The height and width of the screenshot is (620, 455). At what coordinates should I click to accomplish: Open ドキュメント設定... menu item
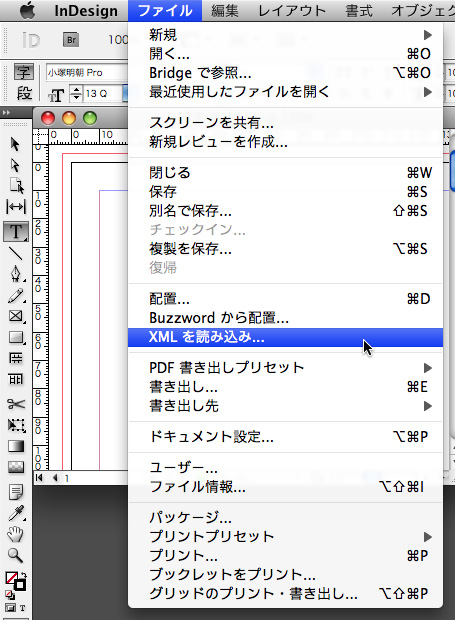point(285,437)
